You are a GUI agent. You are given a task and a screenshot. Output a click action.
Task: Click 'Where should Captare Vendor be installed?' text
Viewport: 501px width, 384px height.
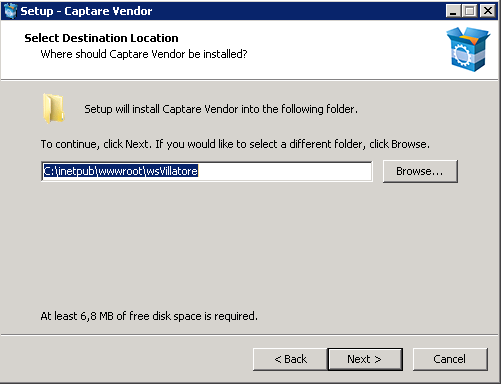(x=144, y=54)
